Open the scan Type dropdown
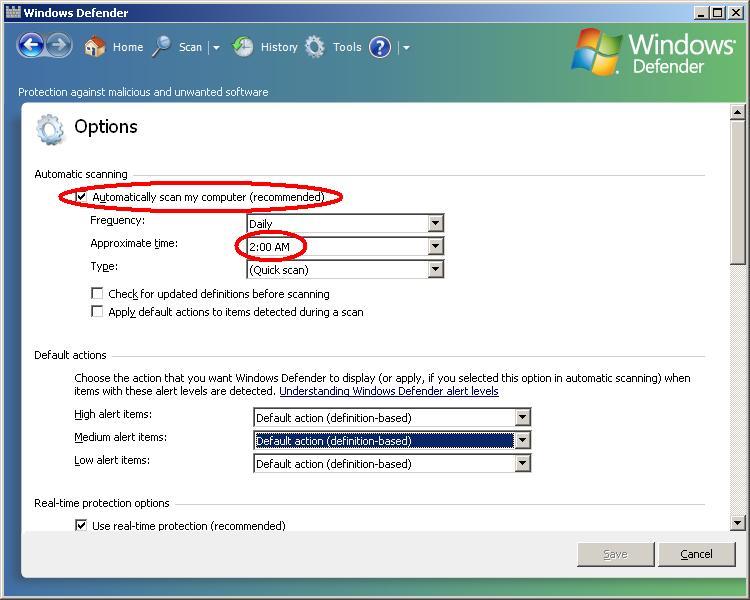Image resolution: width=750 pixels, height=600 pixels. click(435, 269)
